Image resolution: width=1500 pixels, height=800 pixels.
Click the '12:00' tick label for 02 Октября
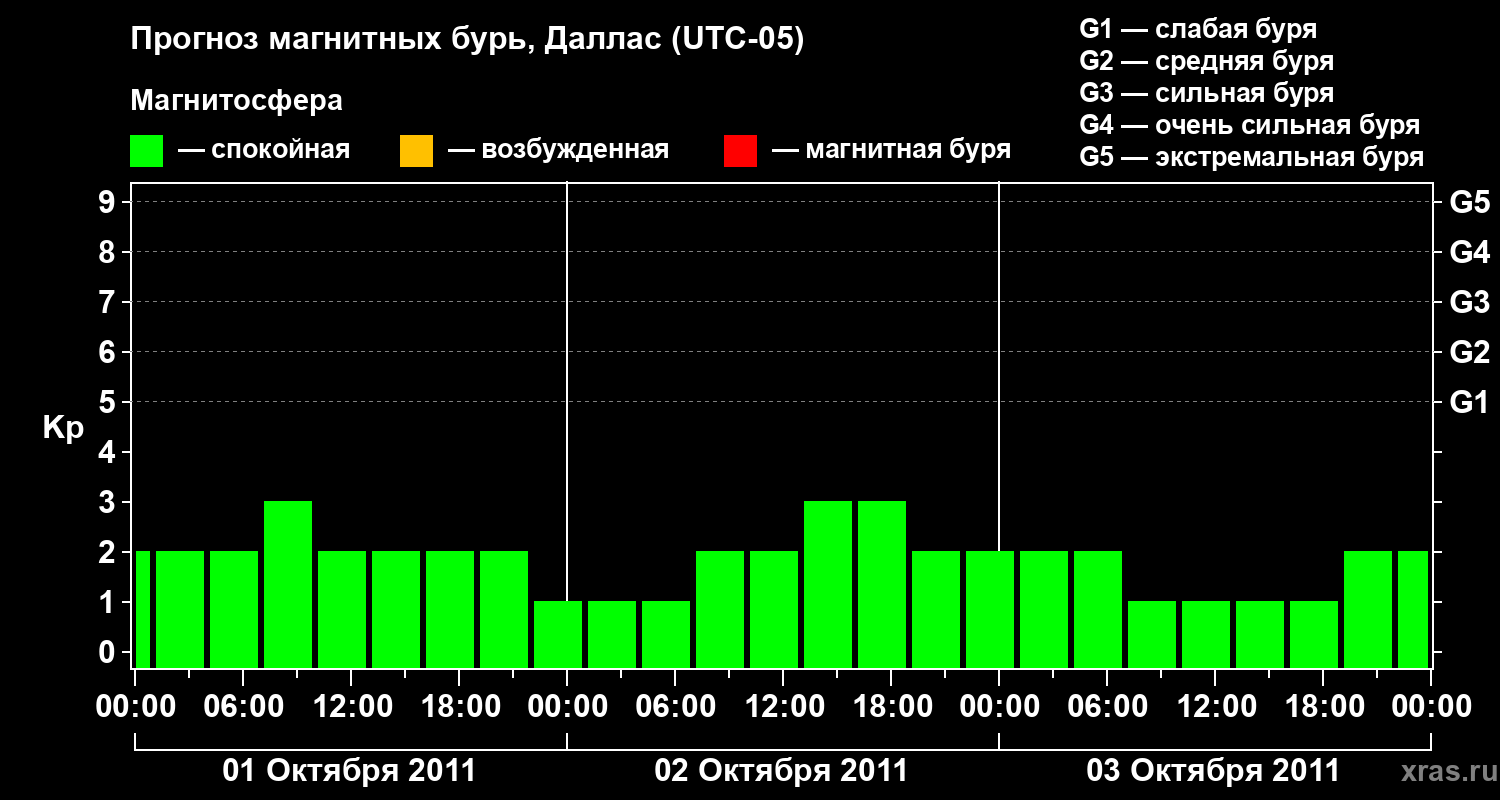click(784, 706)
